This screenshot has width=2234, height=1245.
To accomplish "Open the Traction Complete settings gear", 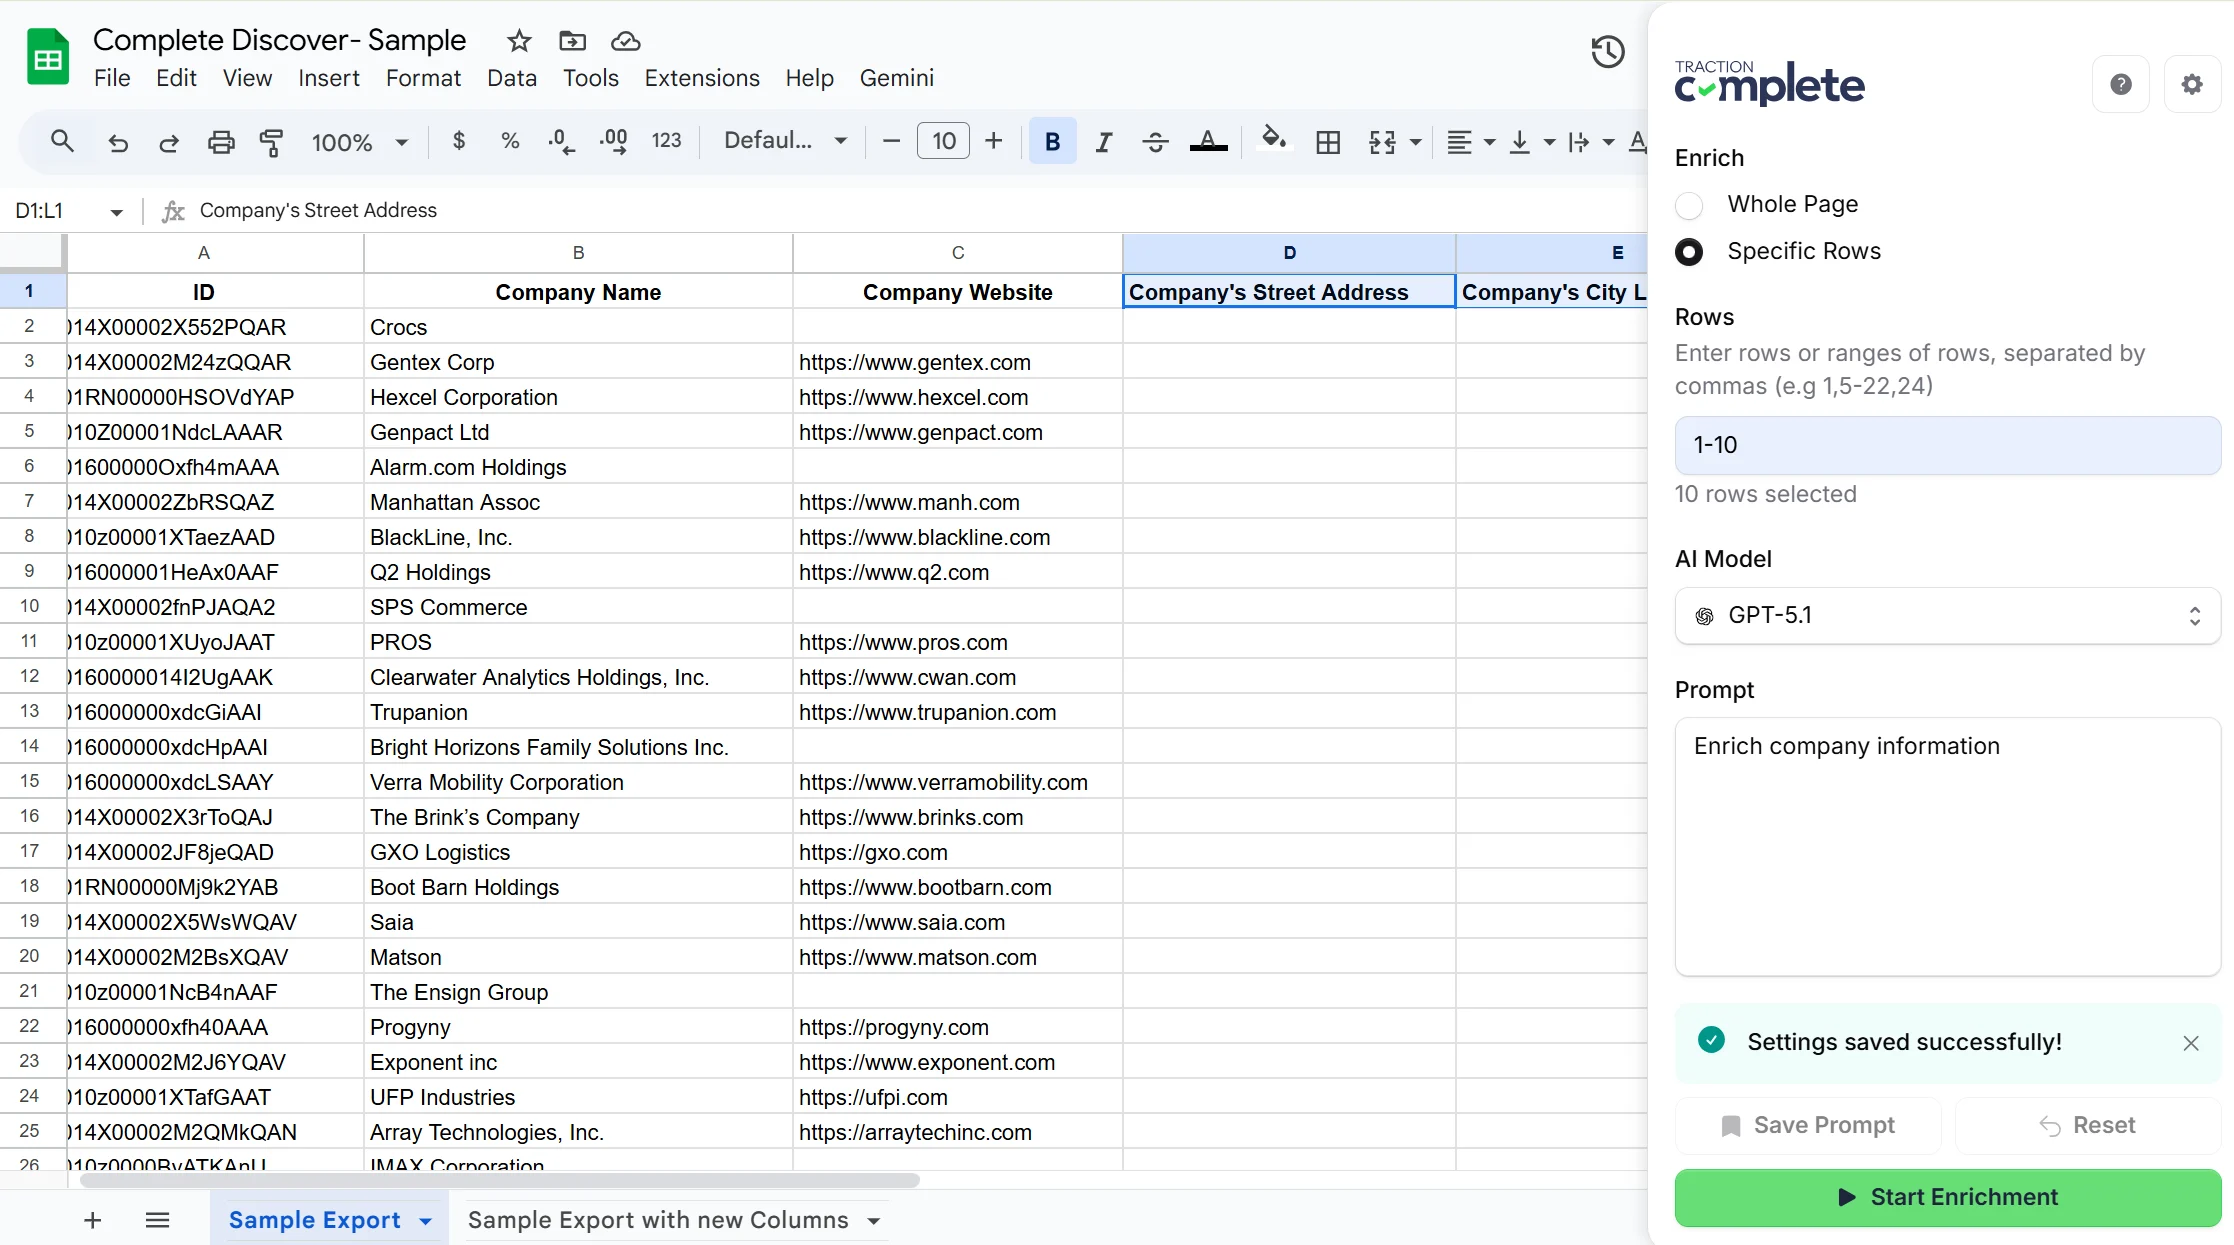I will pos(2192,85).
